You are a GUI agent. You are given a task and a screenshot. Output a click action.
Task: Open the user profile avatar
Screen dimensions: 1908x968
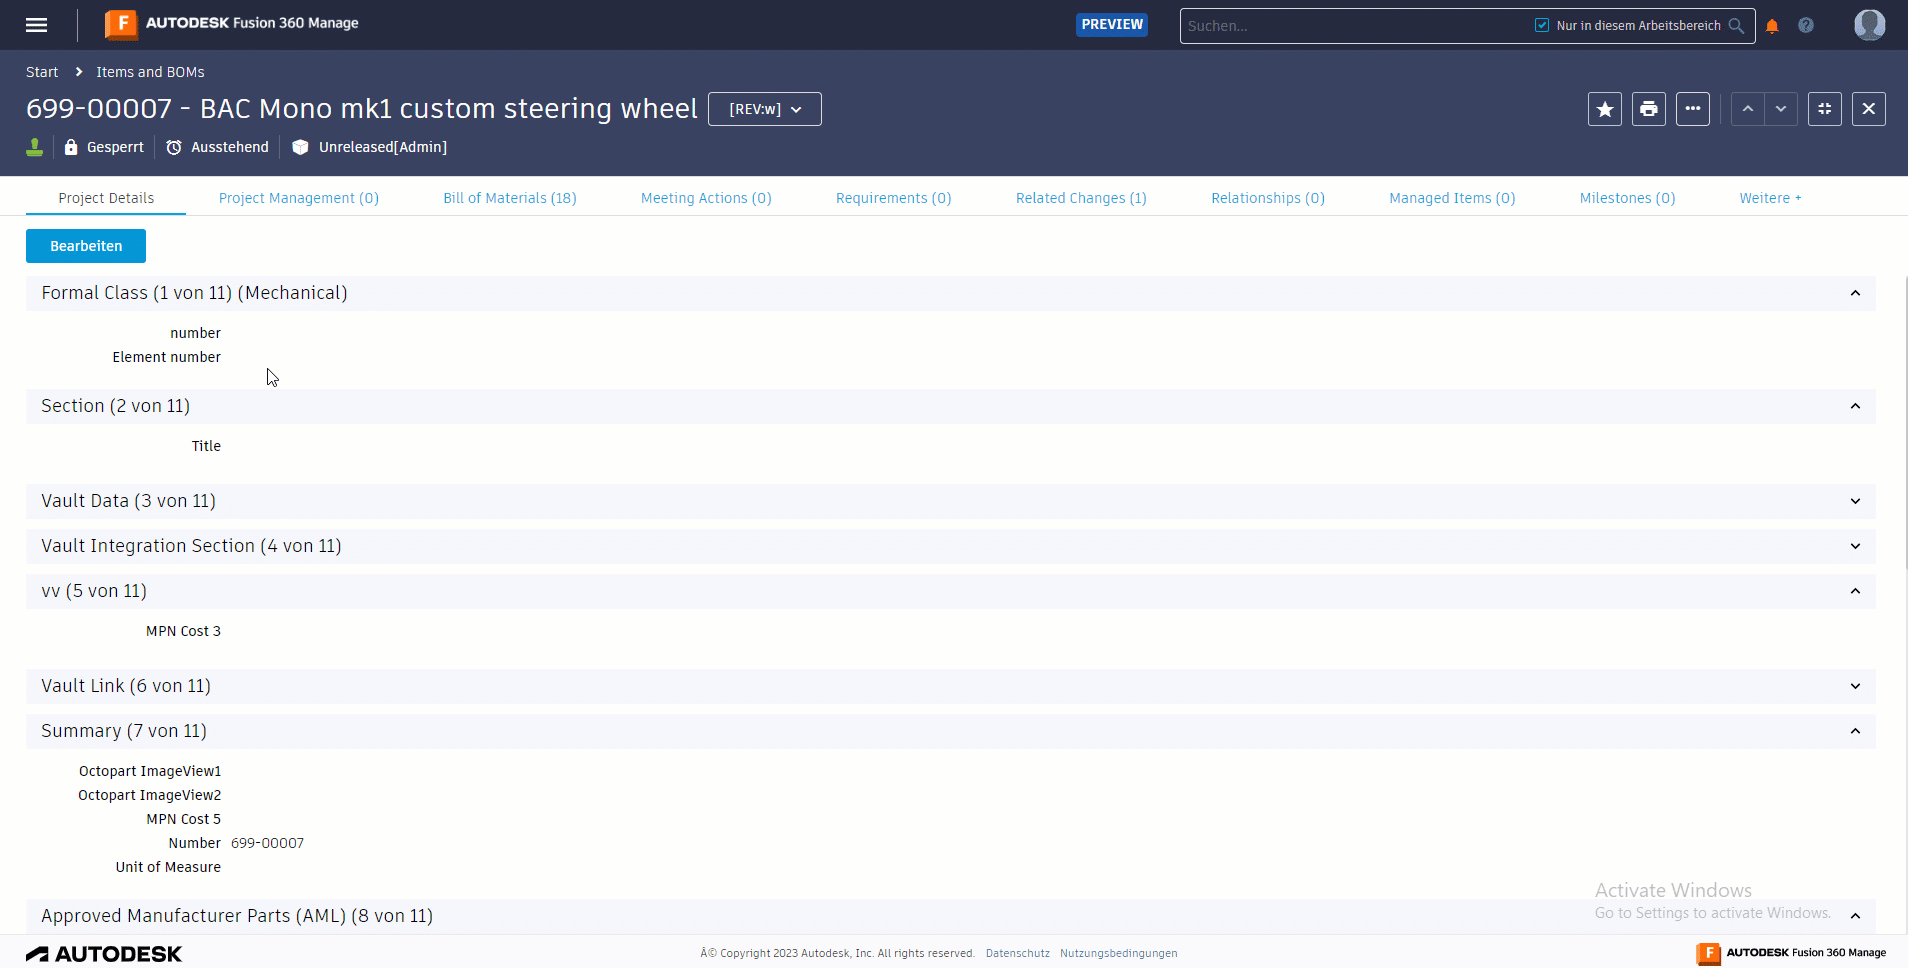1869,25
